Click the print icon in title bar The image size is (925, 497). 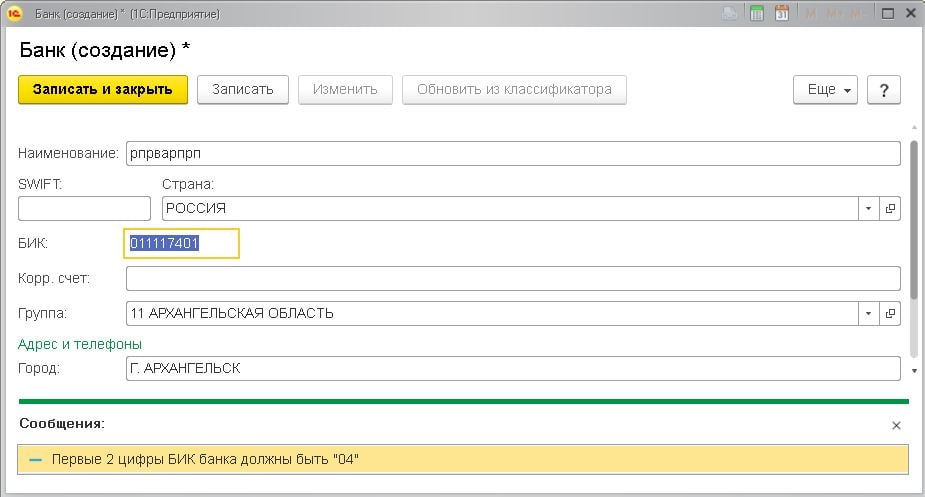(731, 14)
